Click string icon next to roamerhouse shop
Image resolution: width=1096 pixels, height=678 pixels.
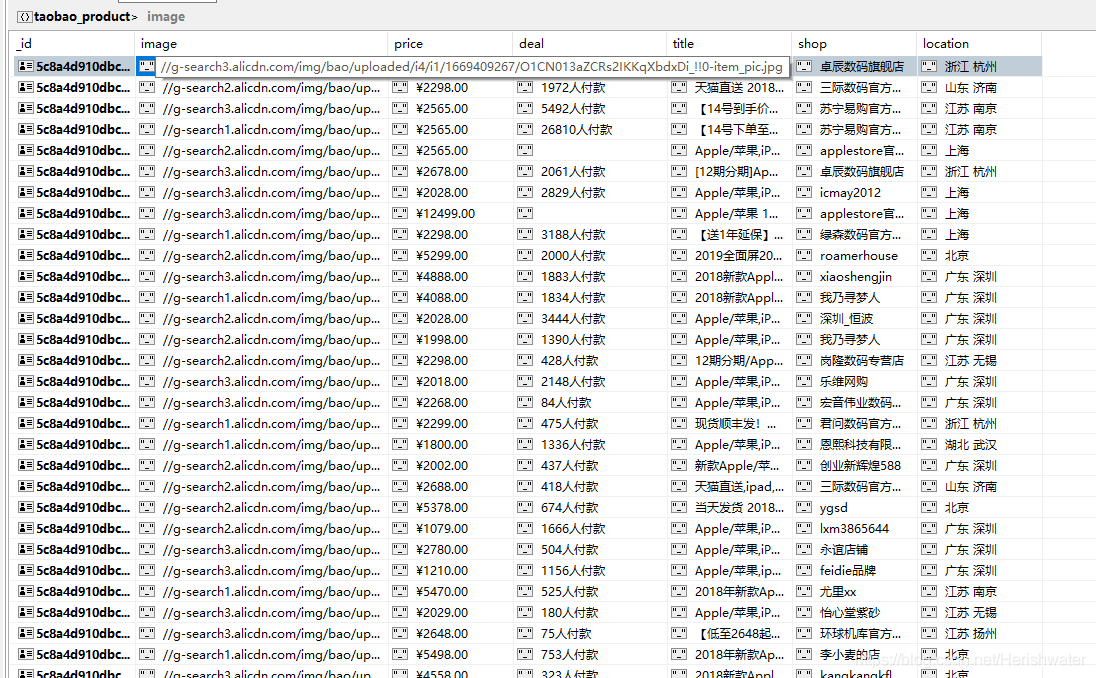click(804, 255)
